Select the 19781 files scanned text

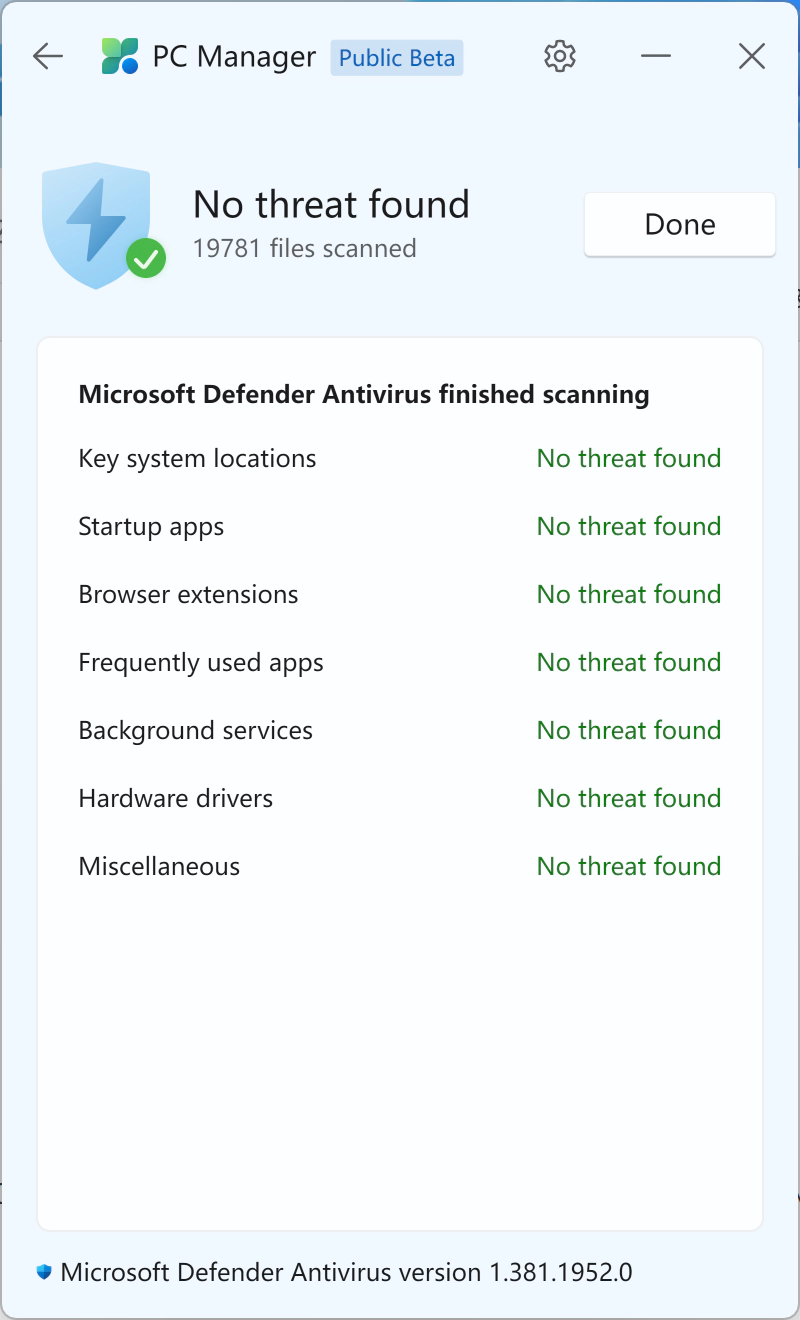coord(305,248)
